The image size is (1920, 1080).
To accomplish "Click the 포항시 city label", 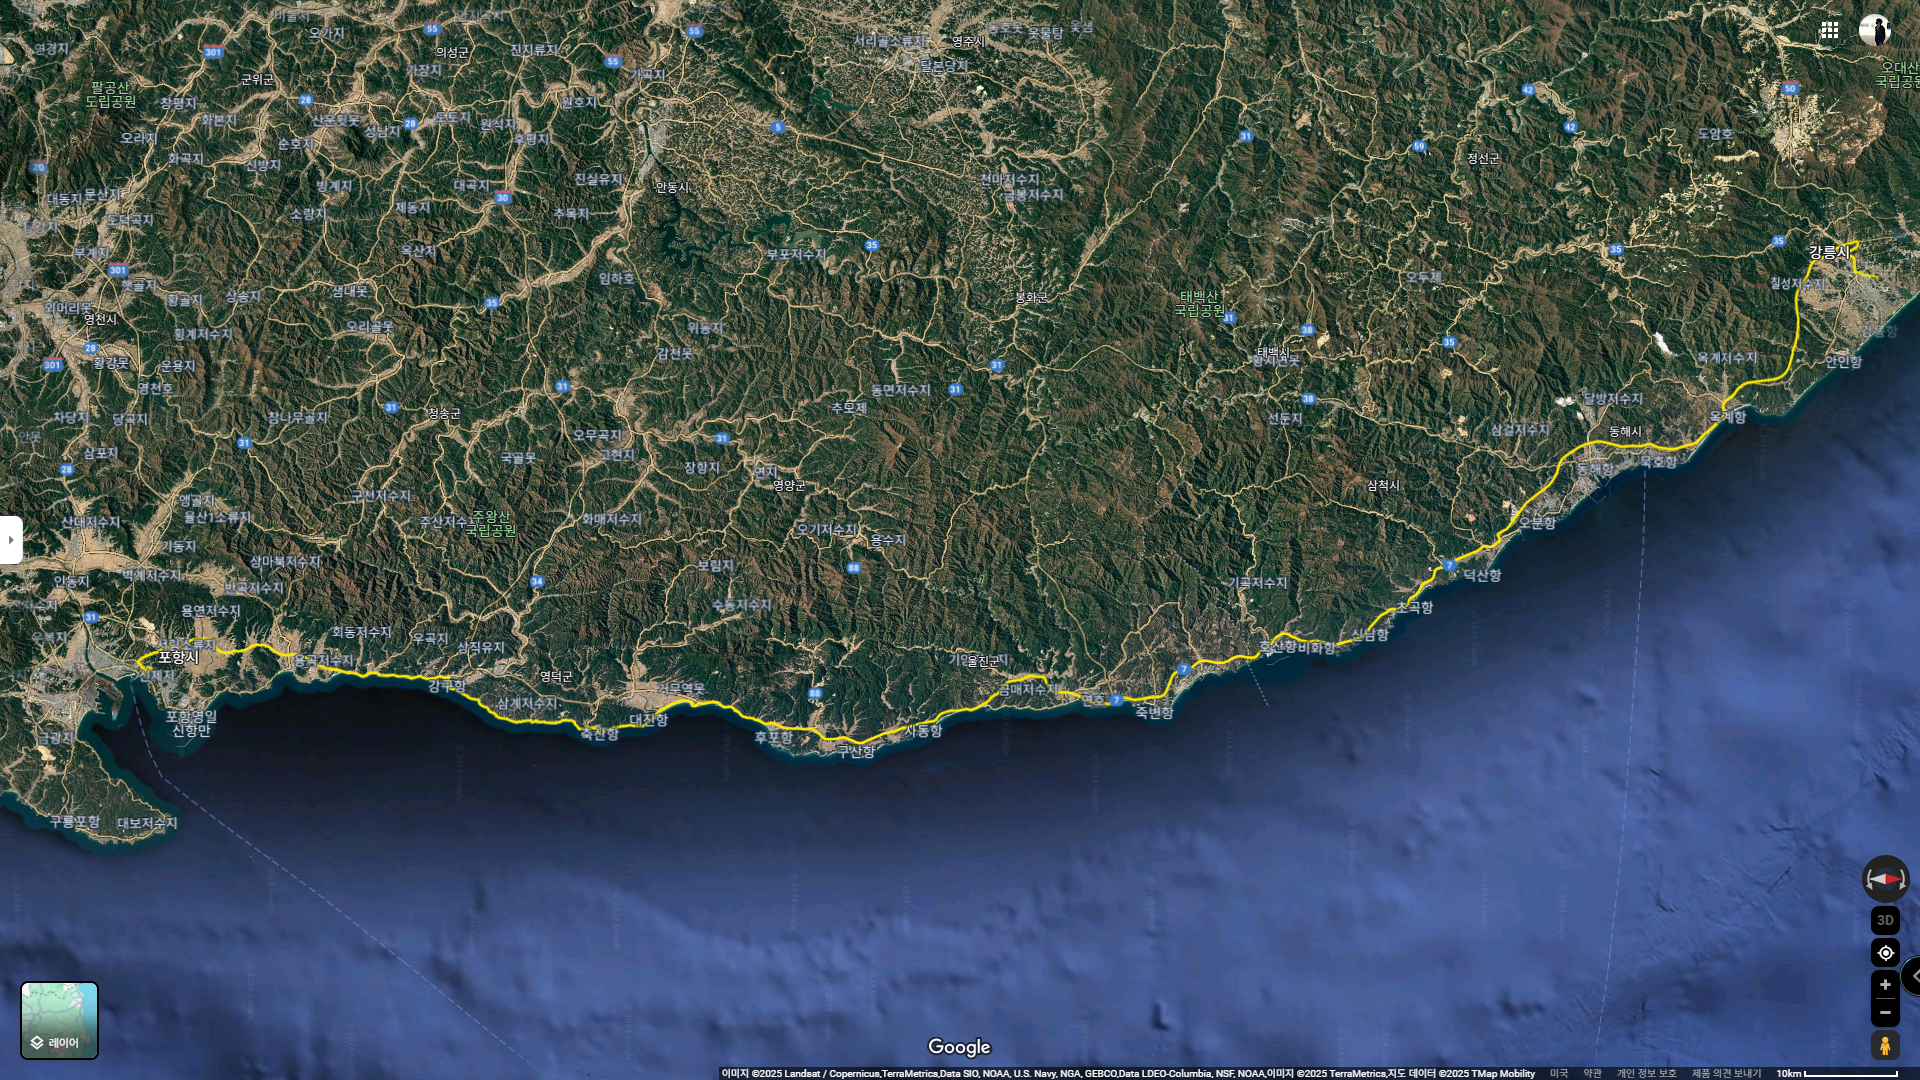I will pyautogui.click(x=178, y=657).
